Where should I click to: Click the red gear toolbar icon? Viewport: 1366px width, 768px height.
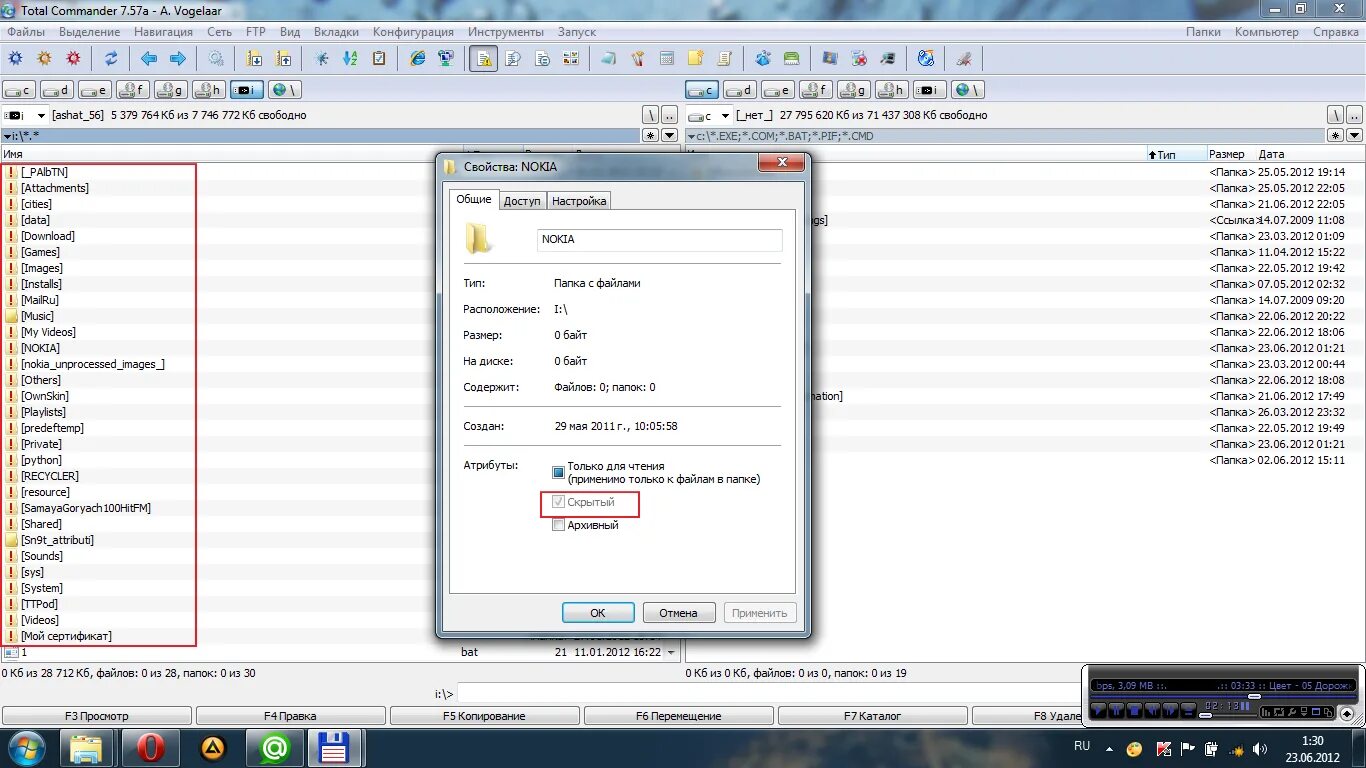(73, 59)
